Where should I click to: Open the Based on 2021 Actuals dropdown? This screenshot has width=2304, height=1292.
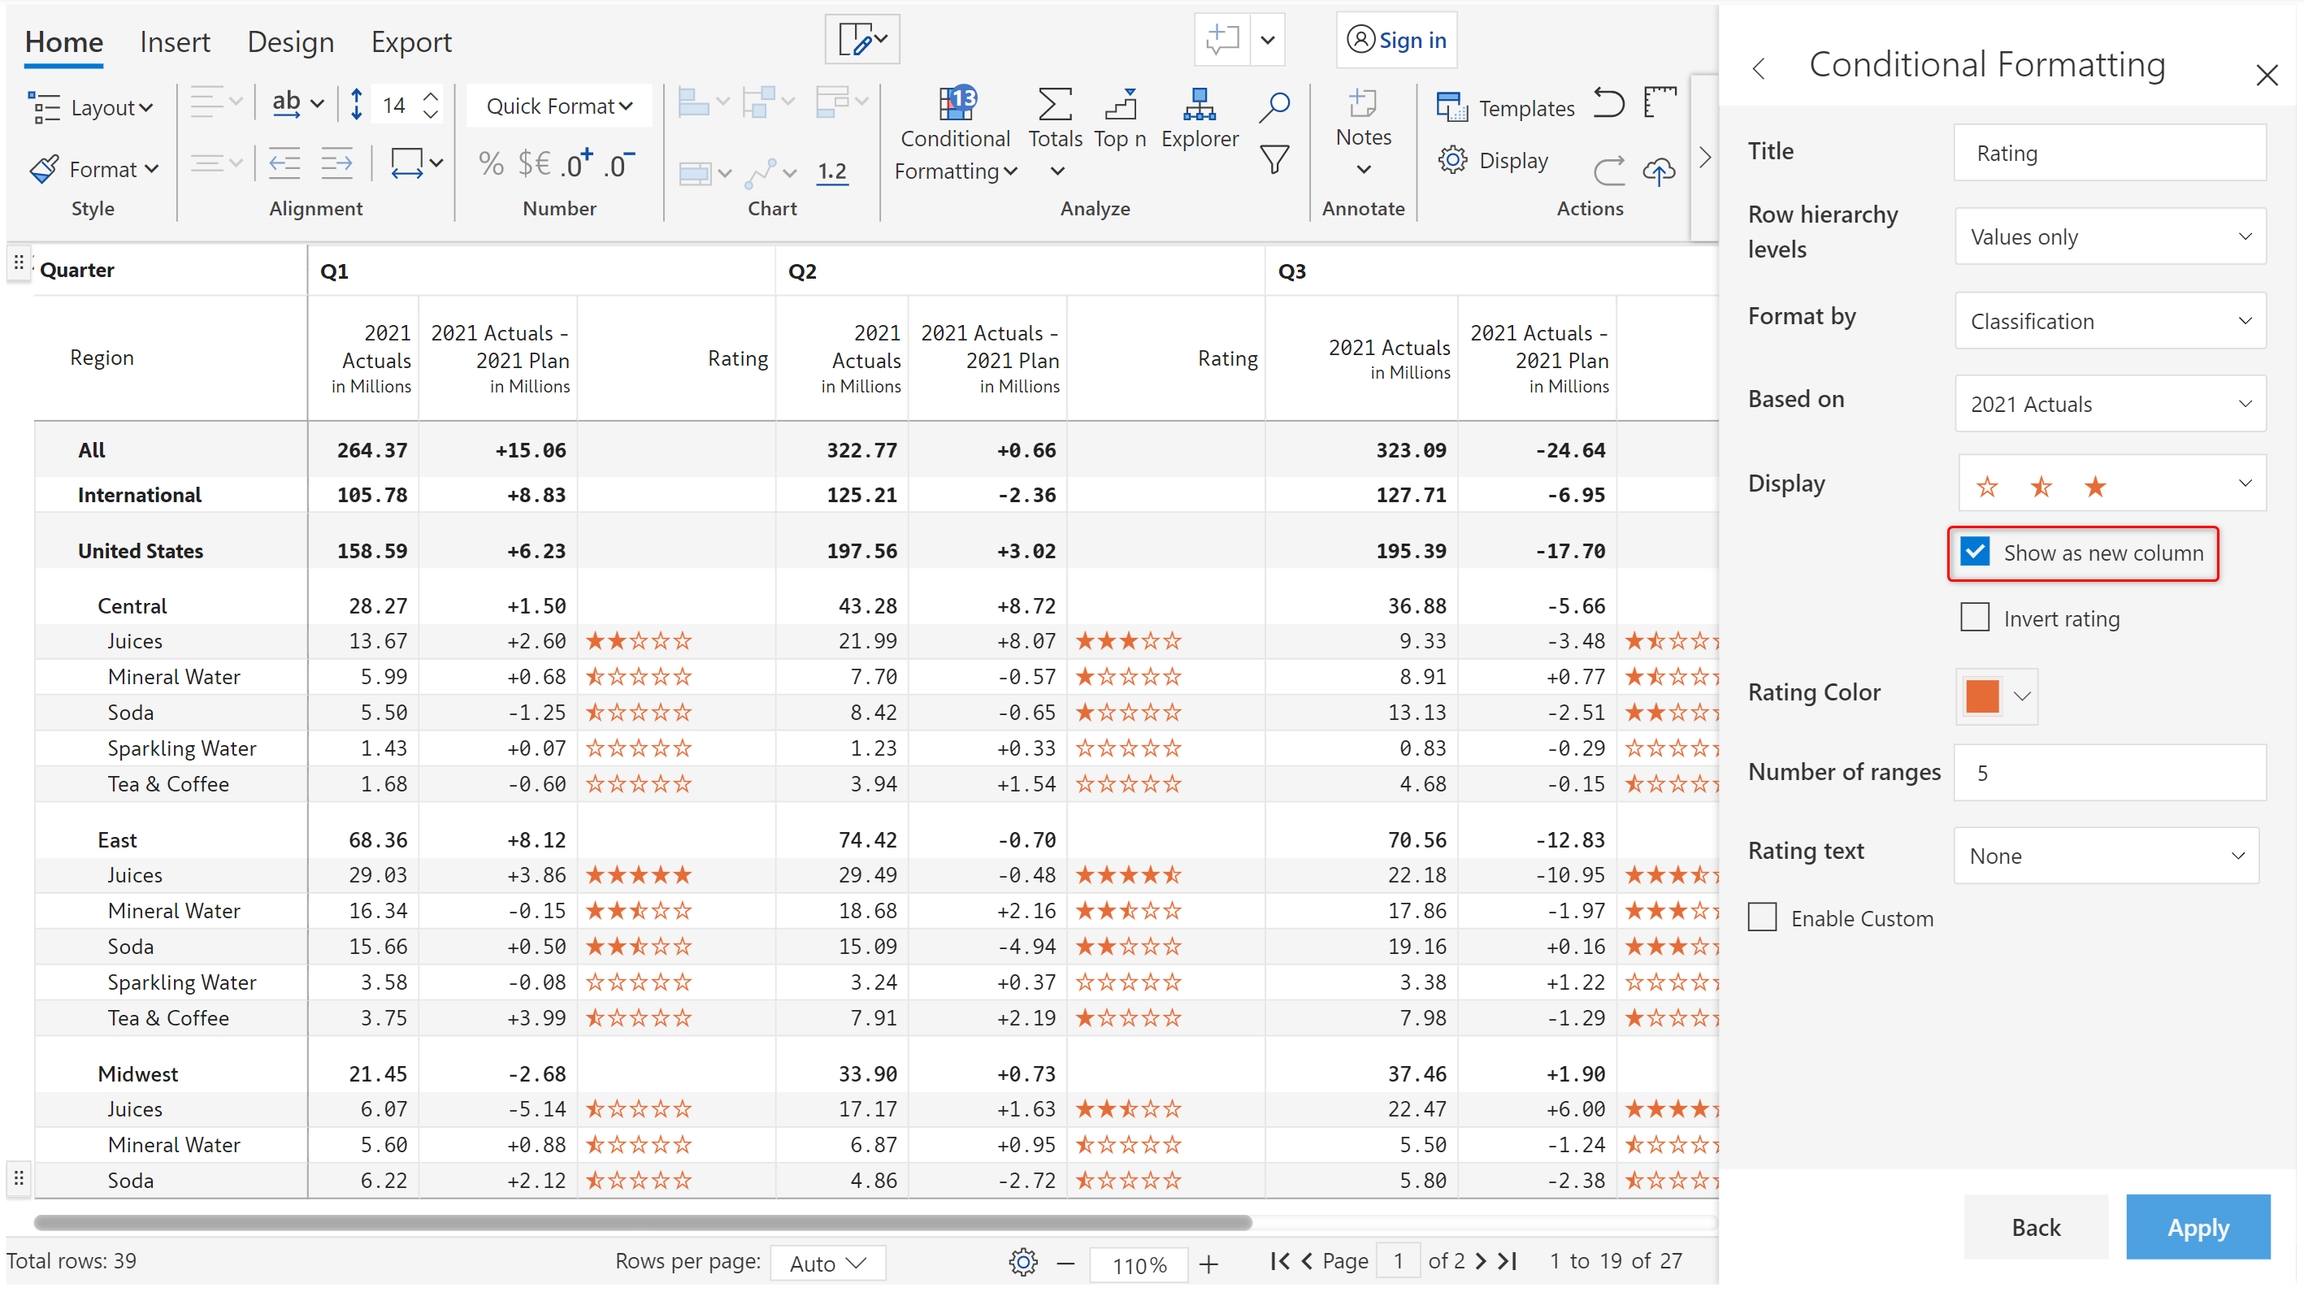(2110, 404)
